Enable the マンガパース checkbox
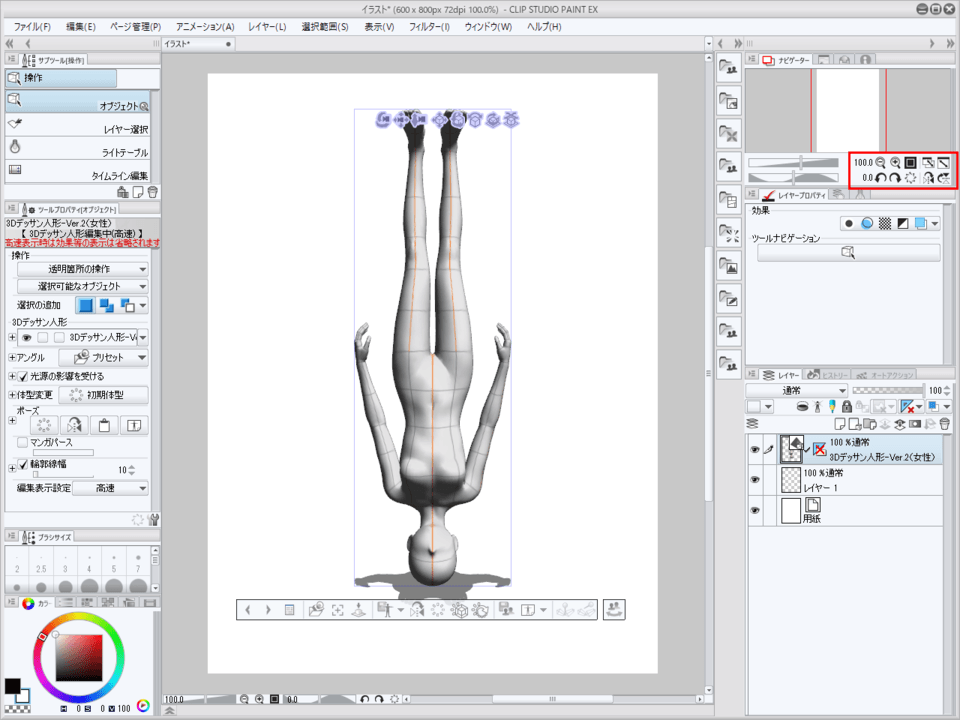 [23, 441]
